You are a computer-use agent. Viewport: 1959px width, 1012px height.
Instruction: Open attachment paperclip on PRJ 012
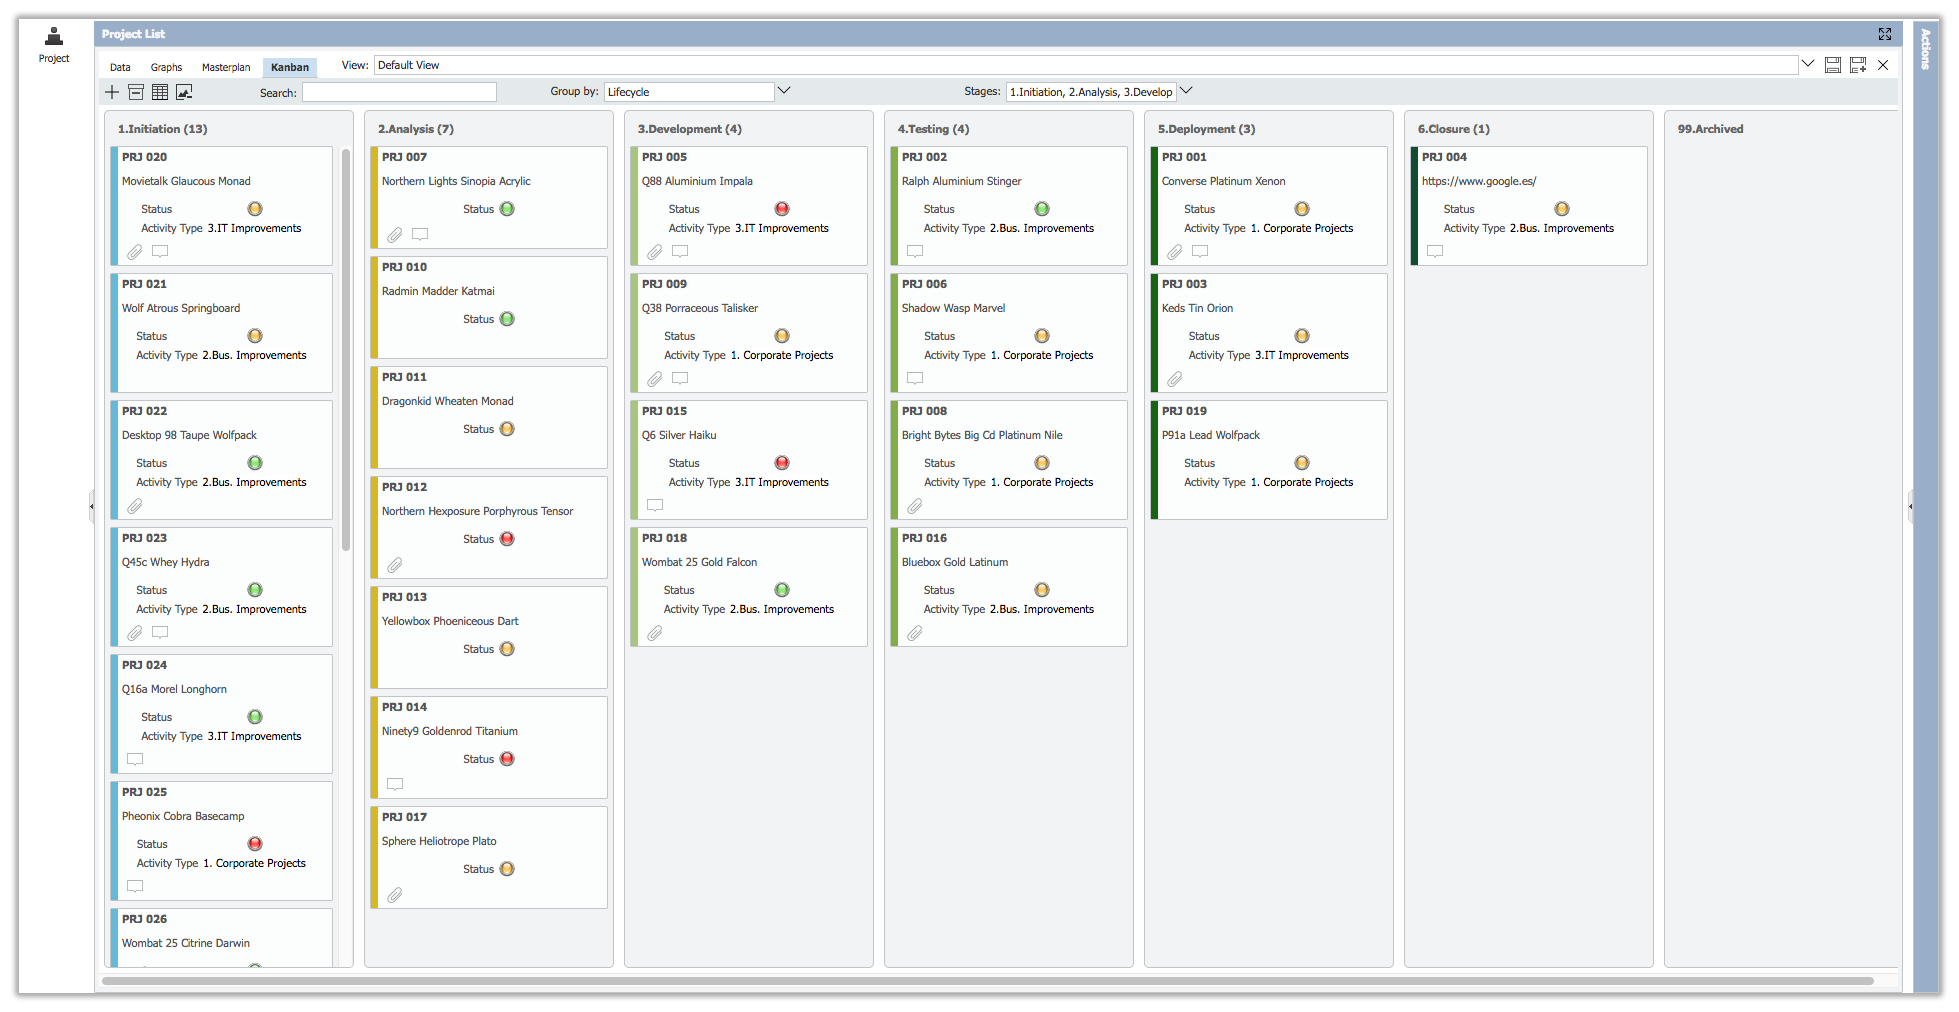pos(395,565)
